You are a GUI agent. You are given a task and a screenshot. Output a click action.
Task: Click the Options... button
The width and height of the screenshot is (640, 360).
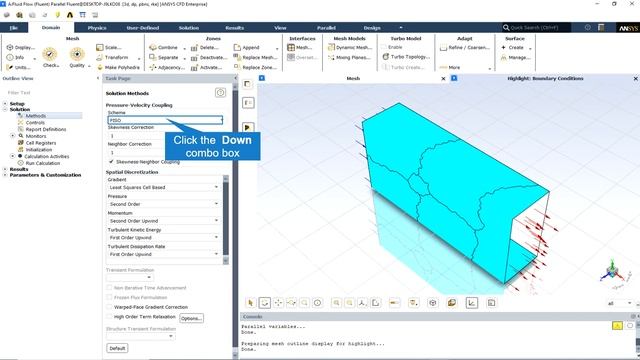coord(191,318)
